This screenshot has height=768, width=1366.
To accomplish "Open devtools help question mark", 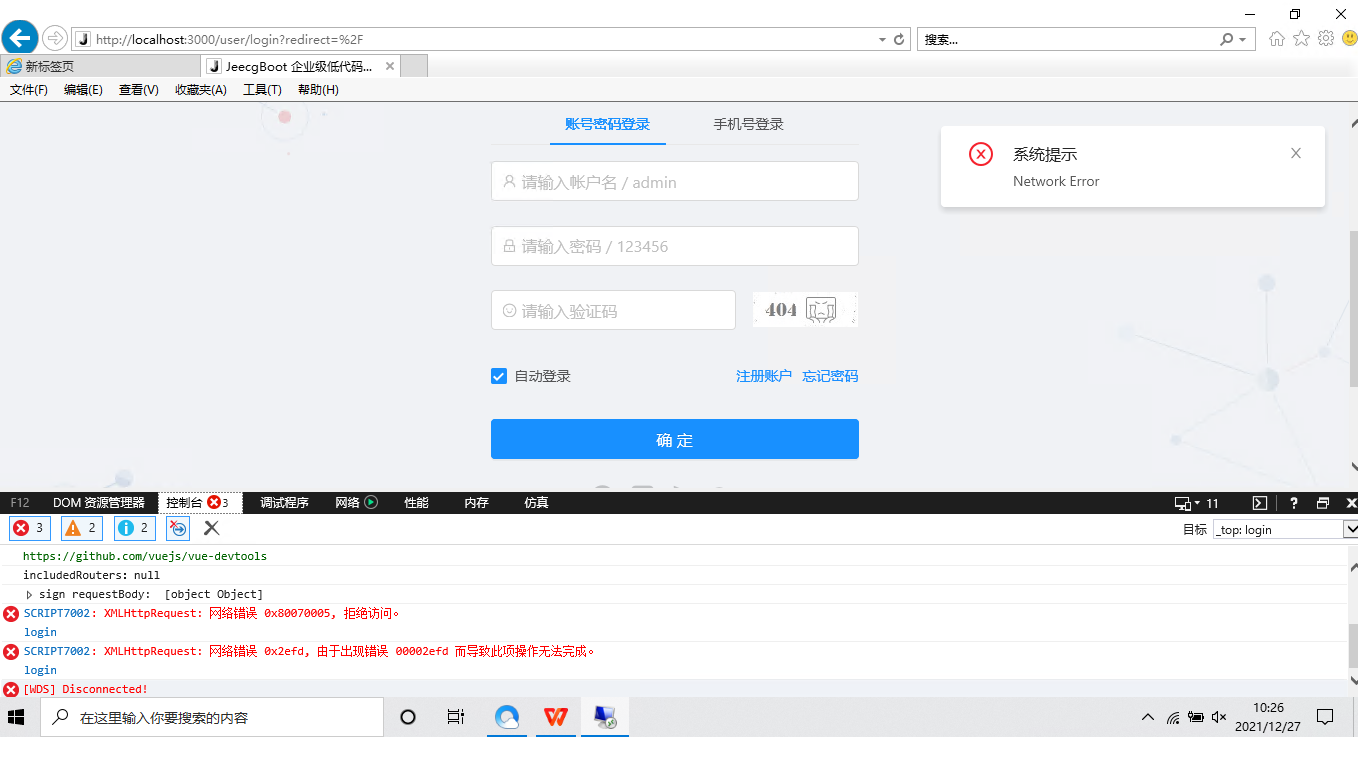I will [1293, 503].
